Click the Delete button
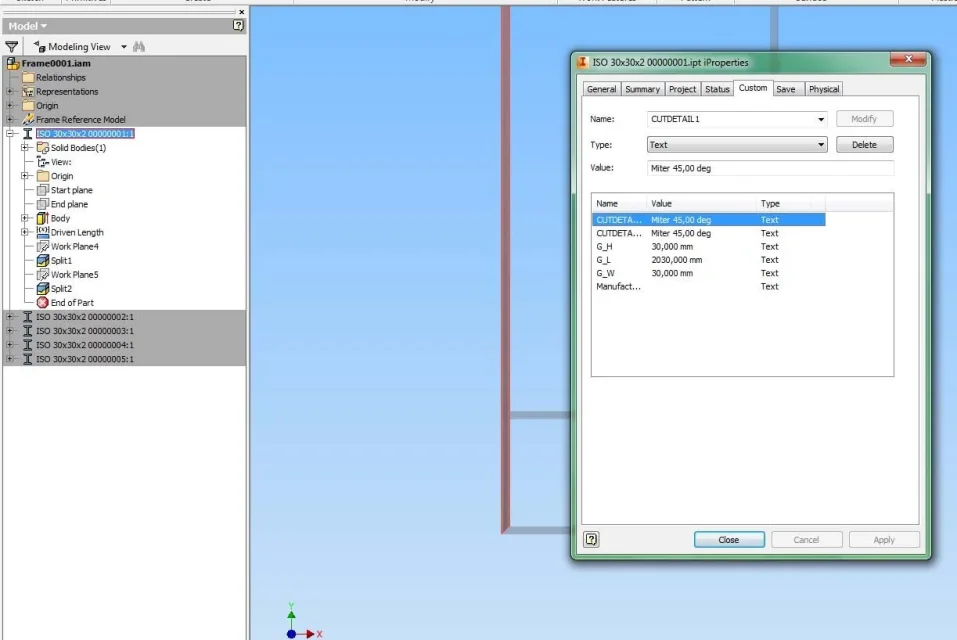 864,145
